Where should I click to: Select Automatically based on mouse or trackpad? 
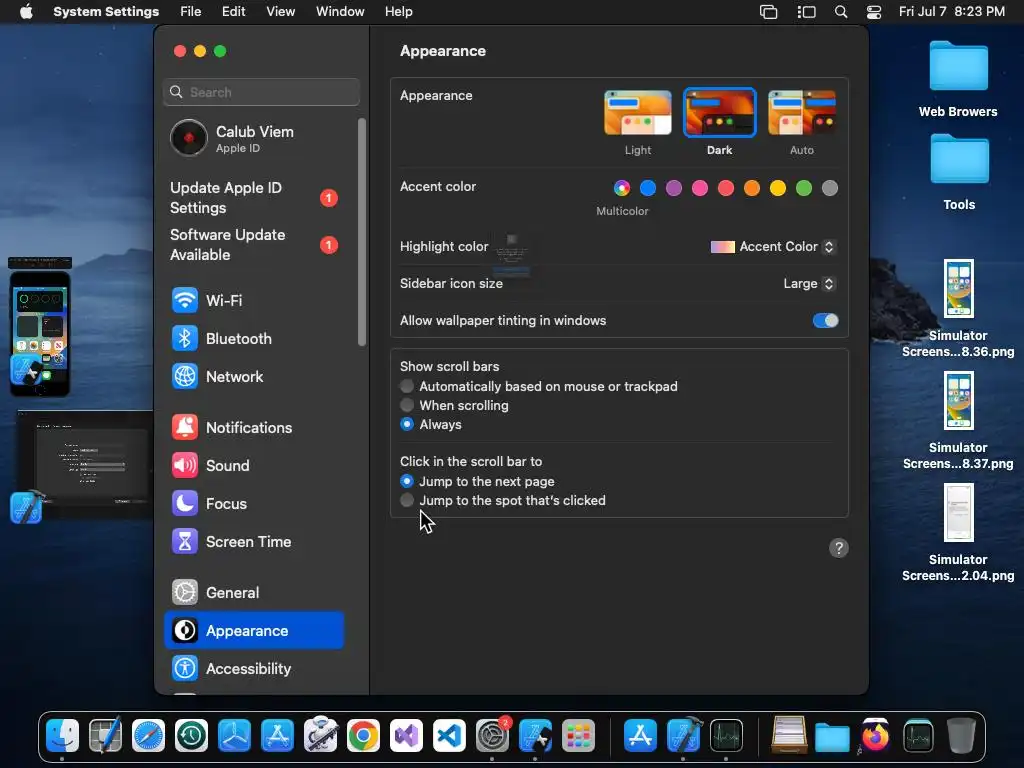coord(407,387)
